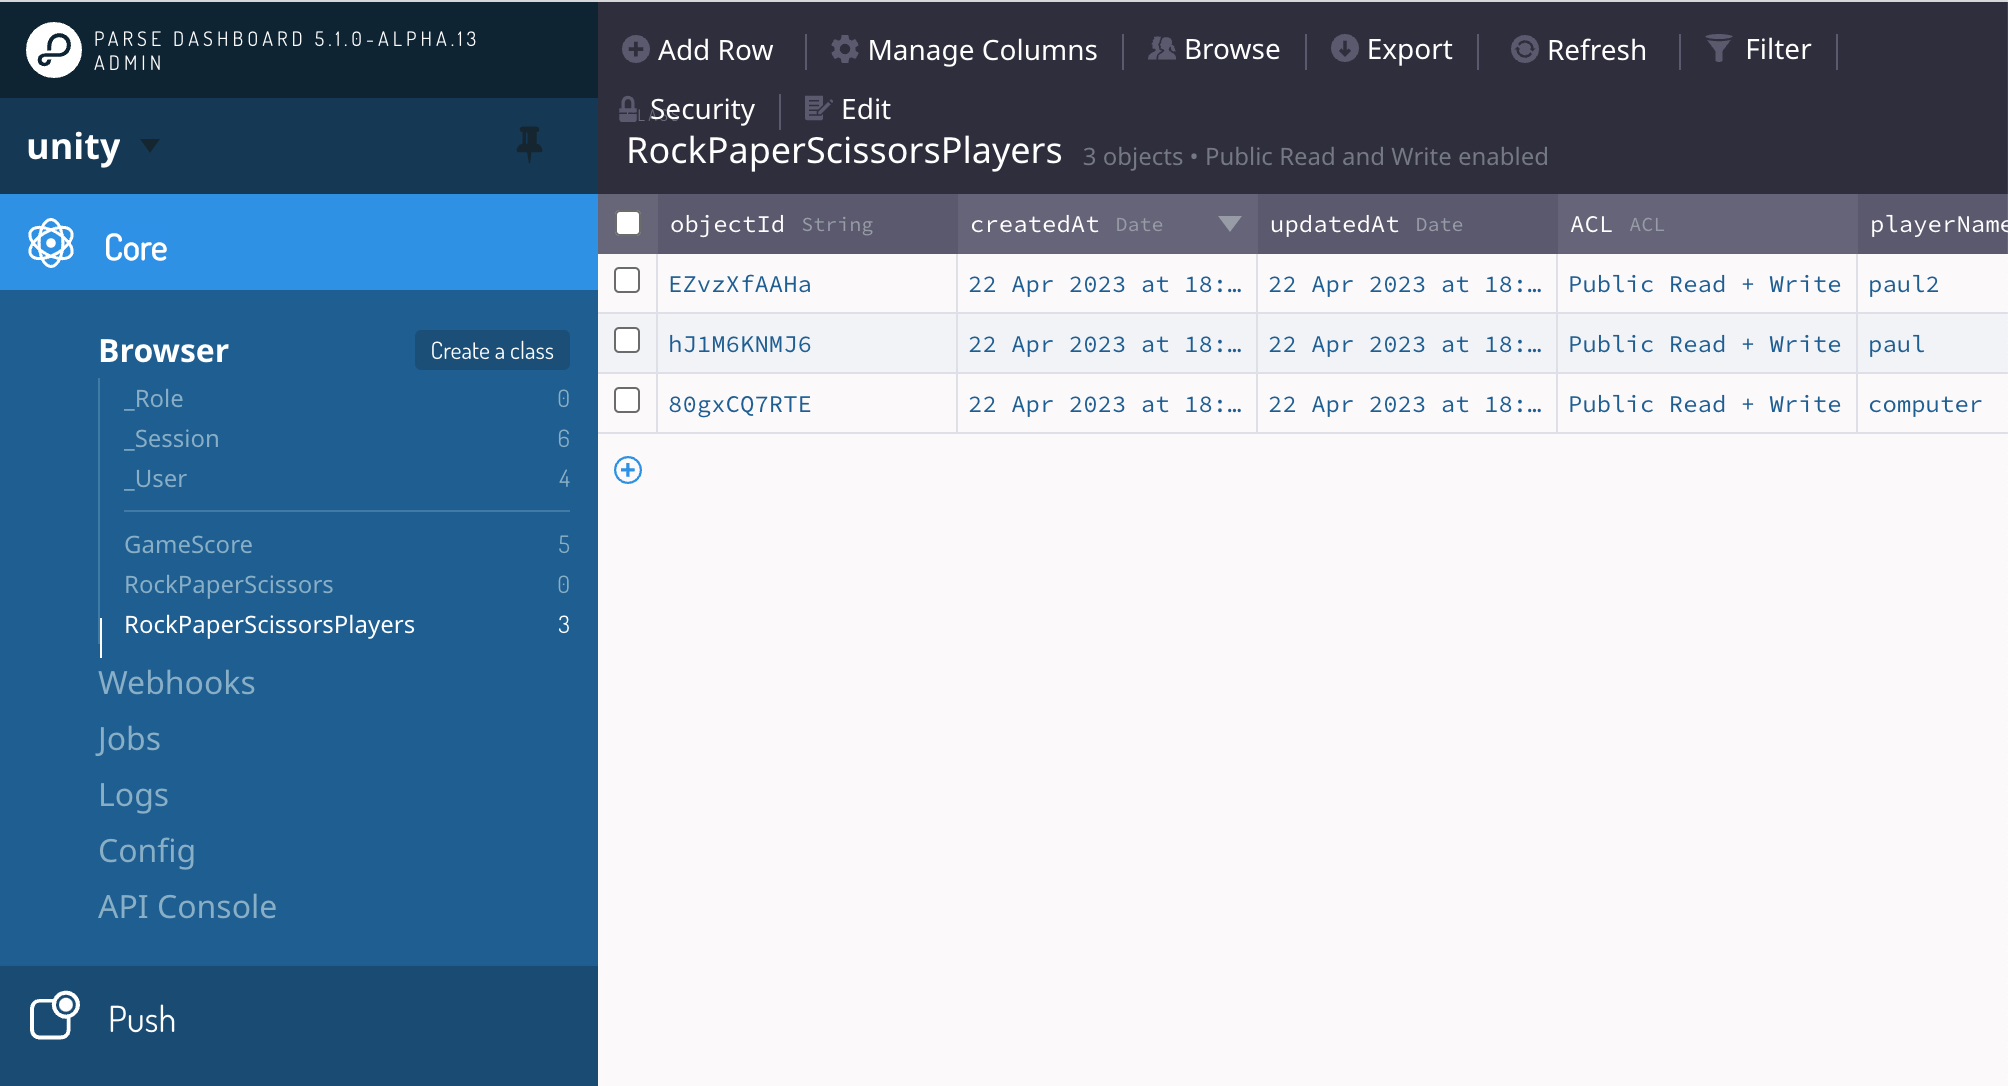The width and height of the screenshot is (2008, 1086).
Task: Open Manage Columns settings
Action: coord(844,48)
